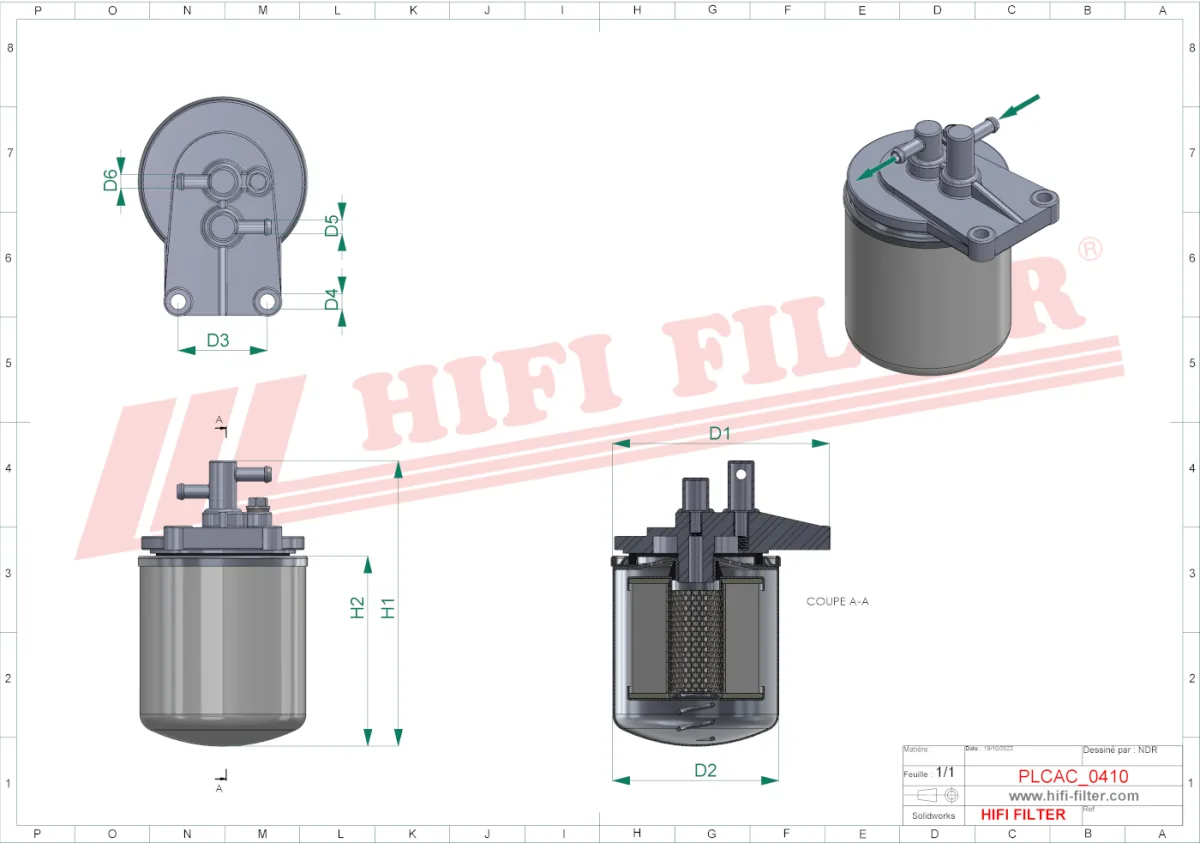Screen dimensions: 1200x843
Task: Select the front elevation view with section line
Action: (222, 603)
